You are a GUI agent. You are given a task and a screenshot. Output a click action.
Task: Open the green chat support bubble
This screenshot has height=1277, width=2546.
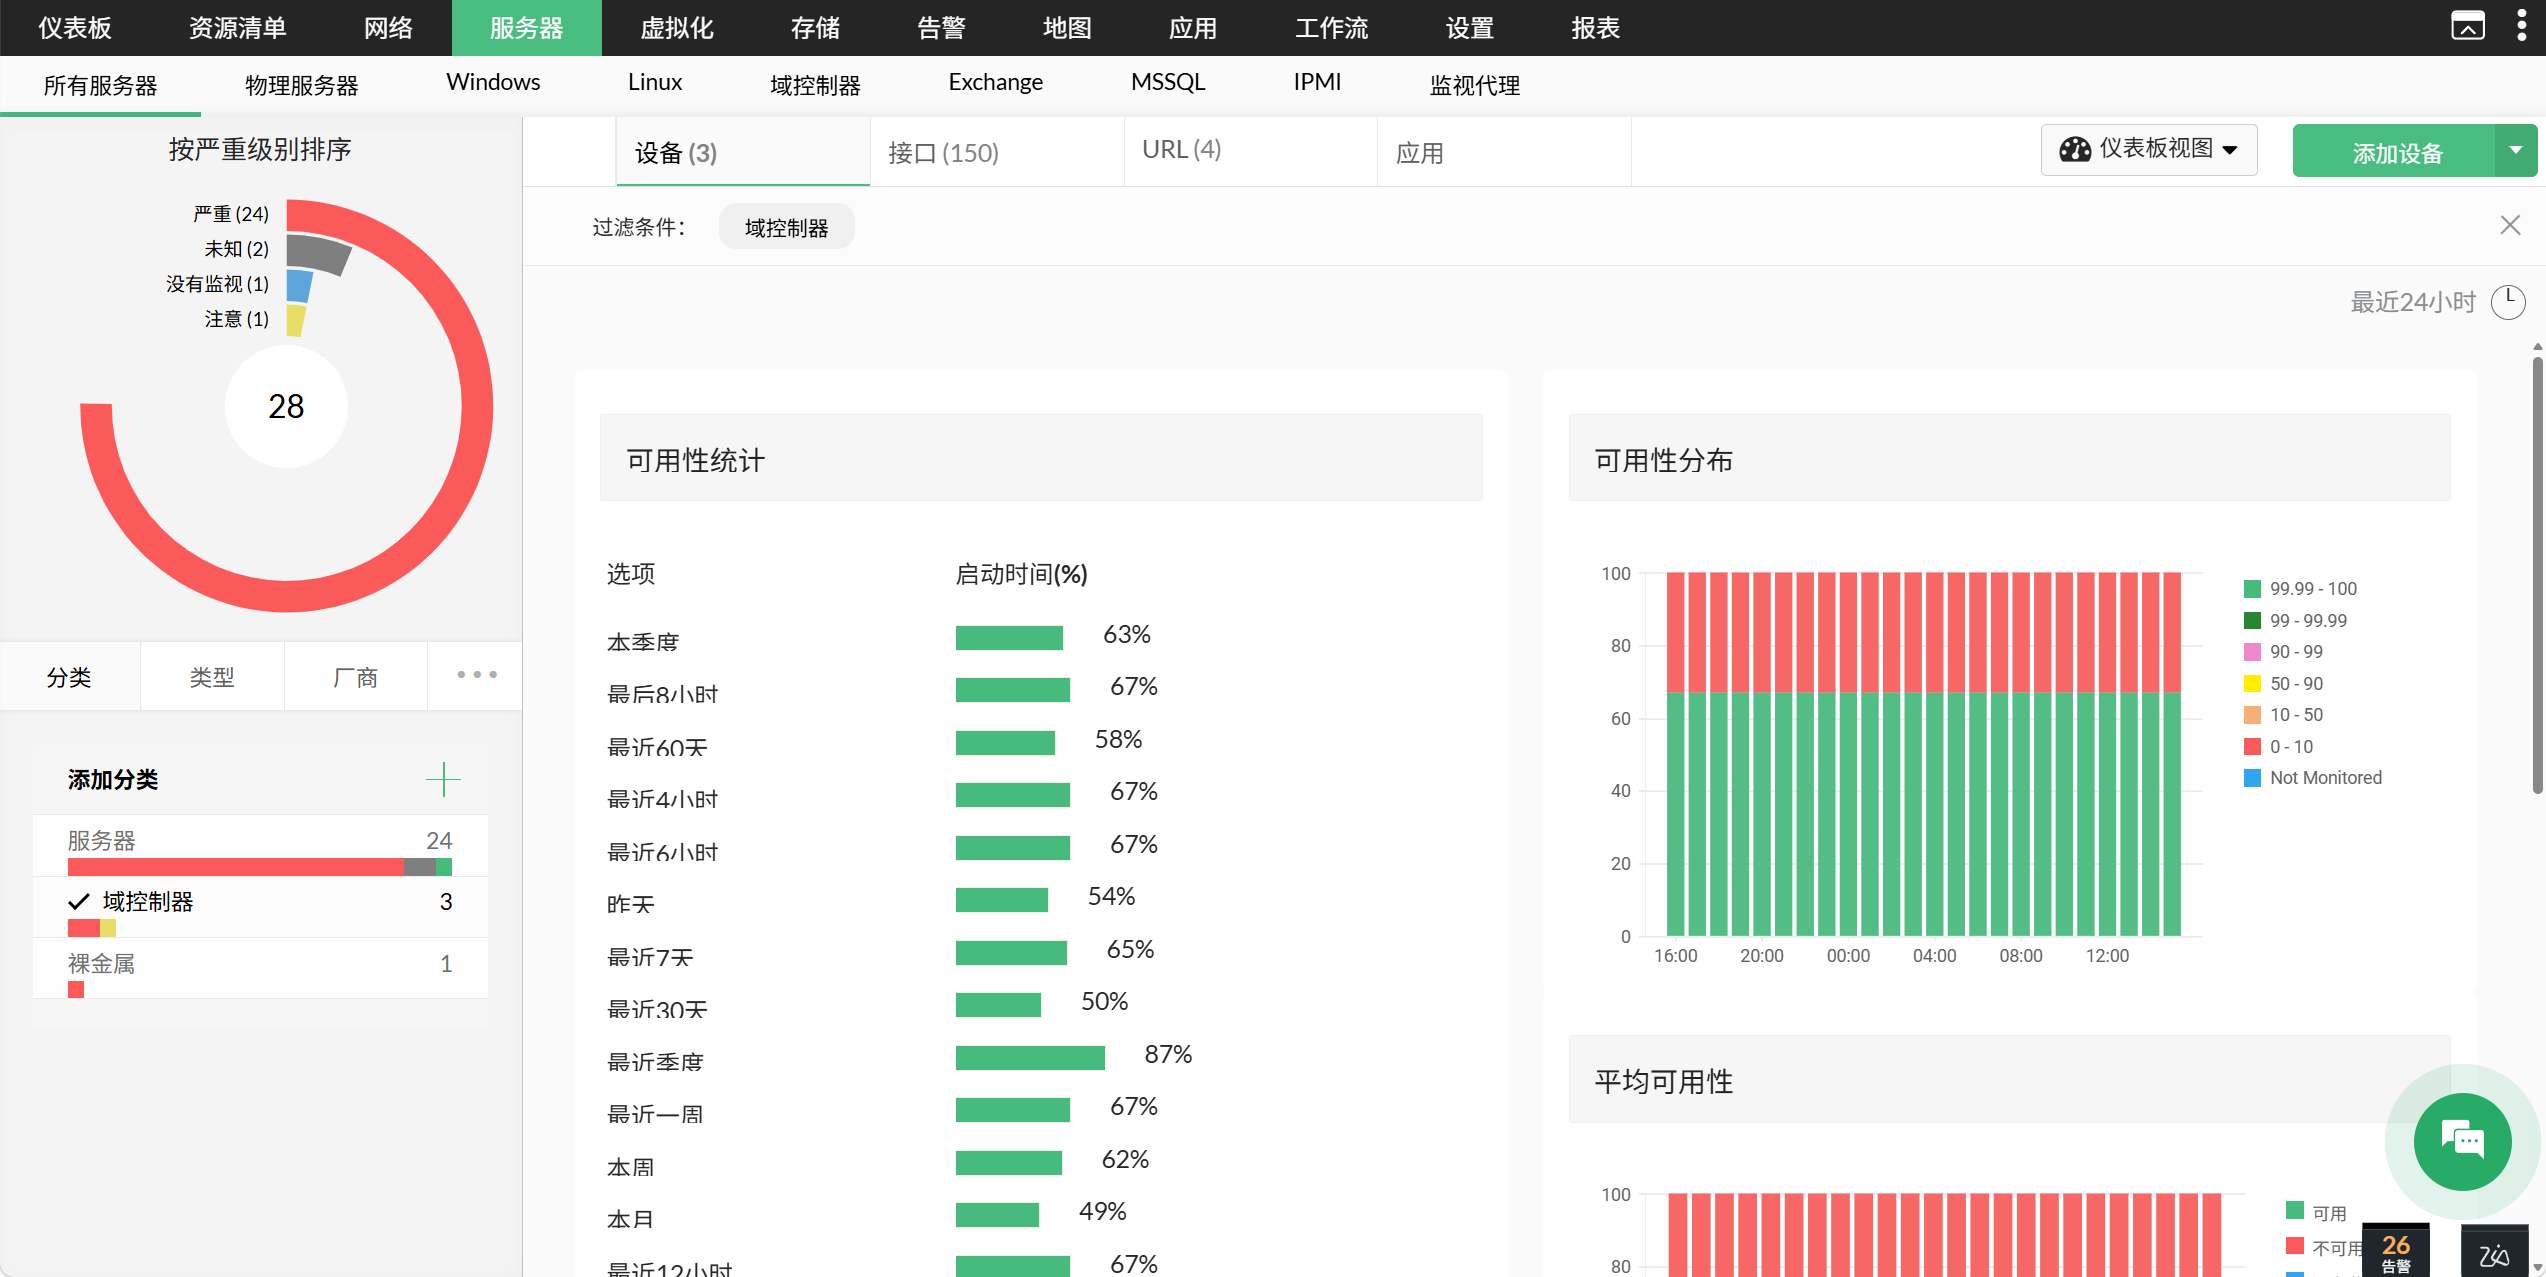pos(2462,1141)
